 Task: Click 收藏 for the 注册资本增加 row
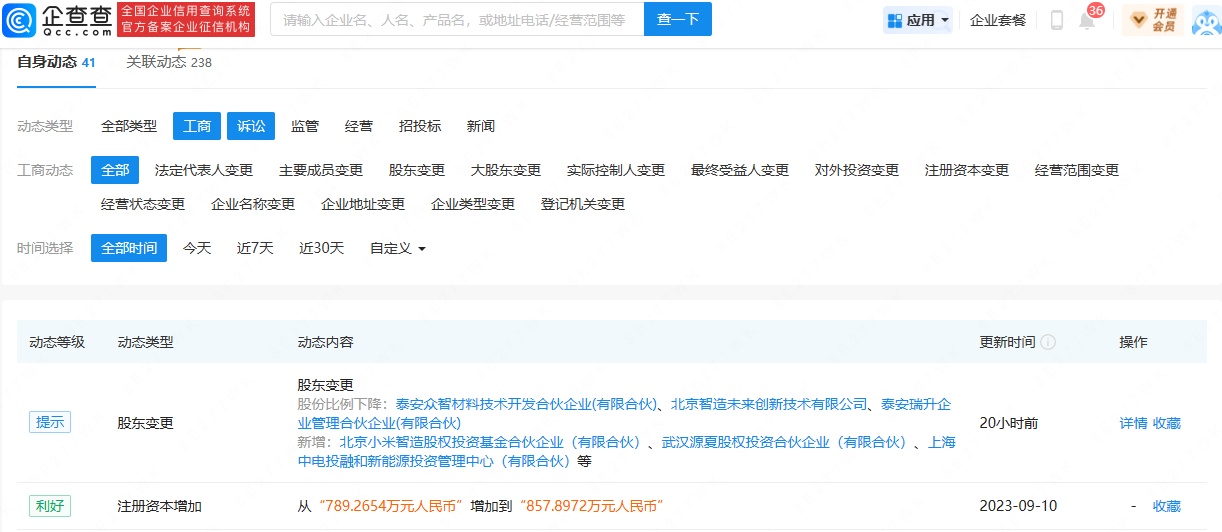coord(1167,506)
